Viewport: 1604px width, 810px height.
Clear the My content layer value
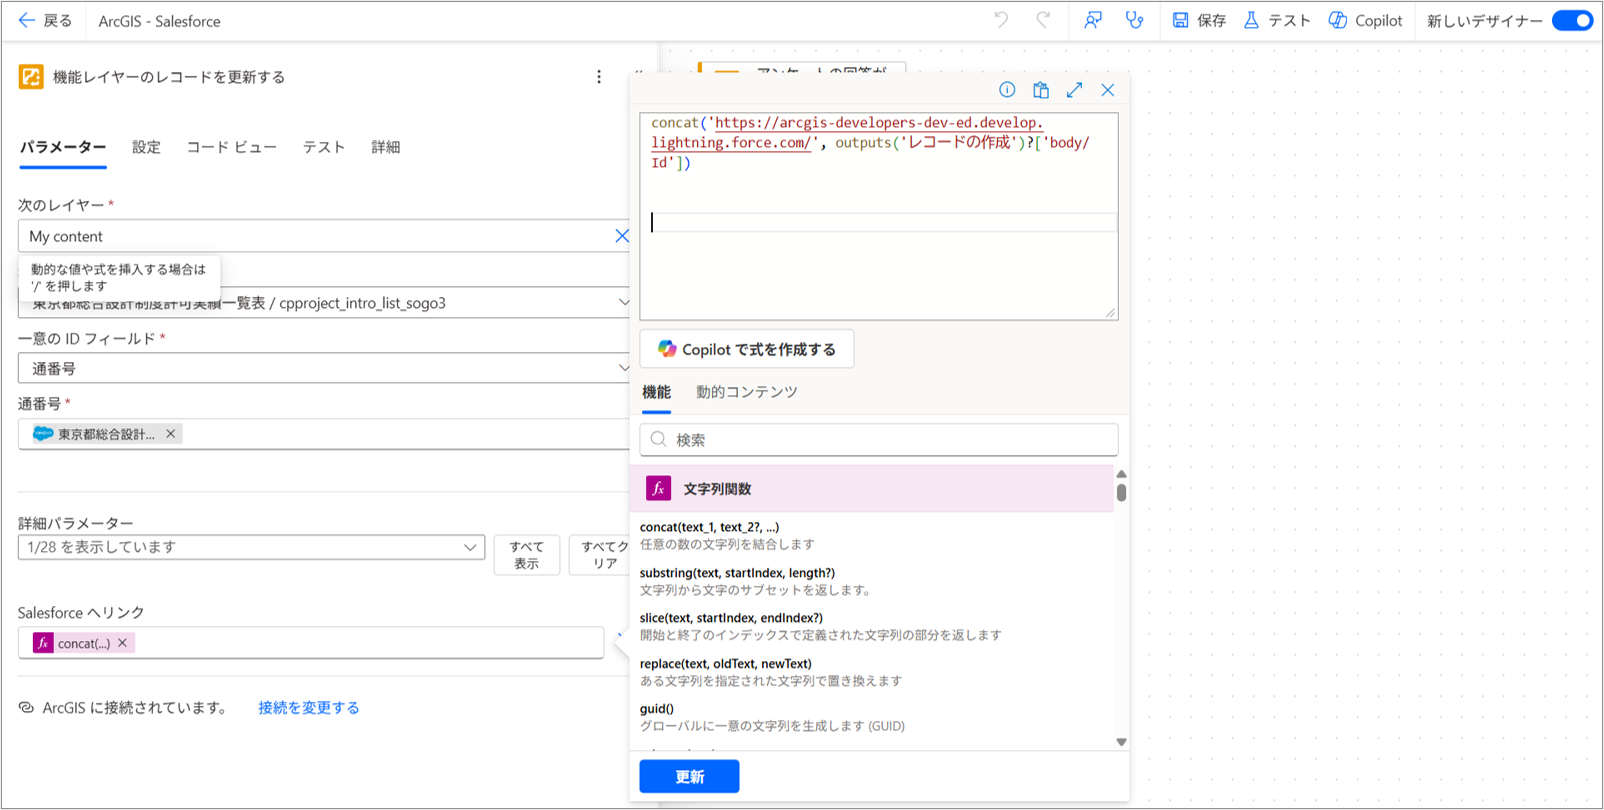pos(622,236)
